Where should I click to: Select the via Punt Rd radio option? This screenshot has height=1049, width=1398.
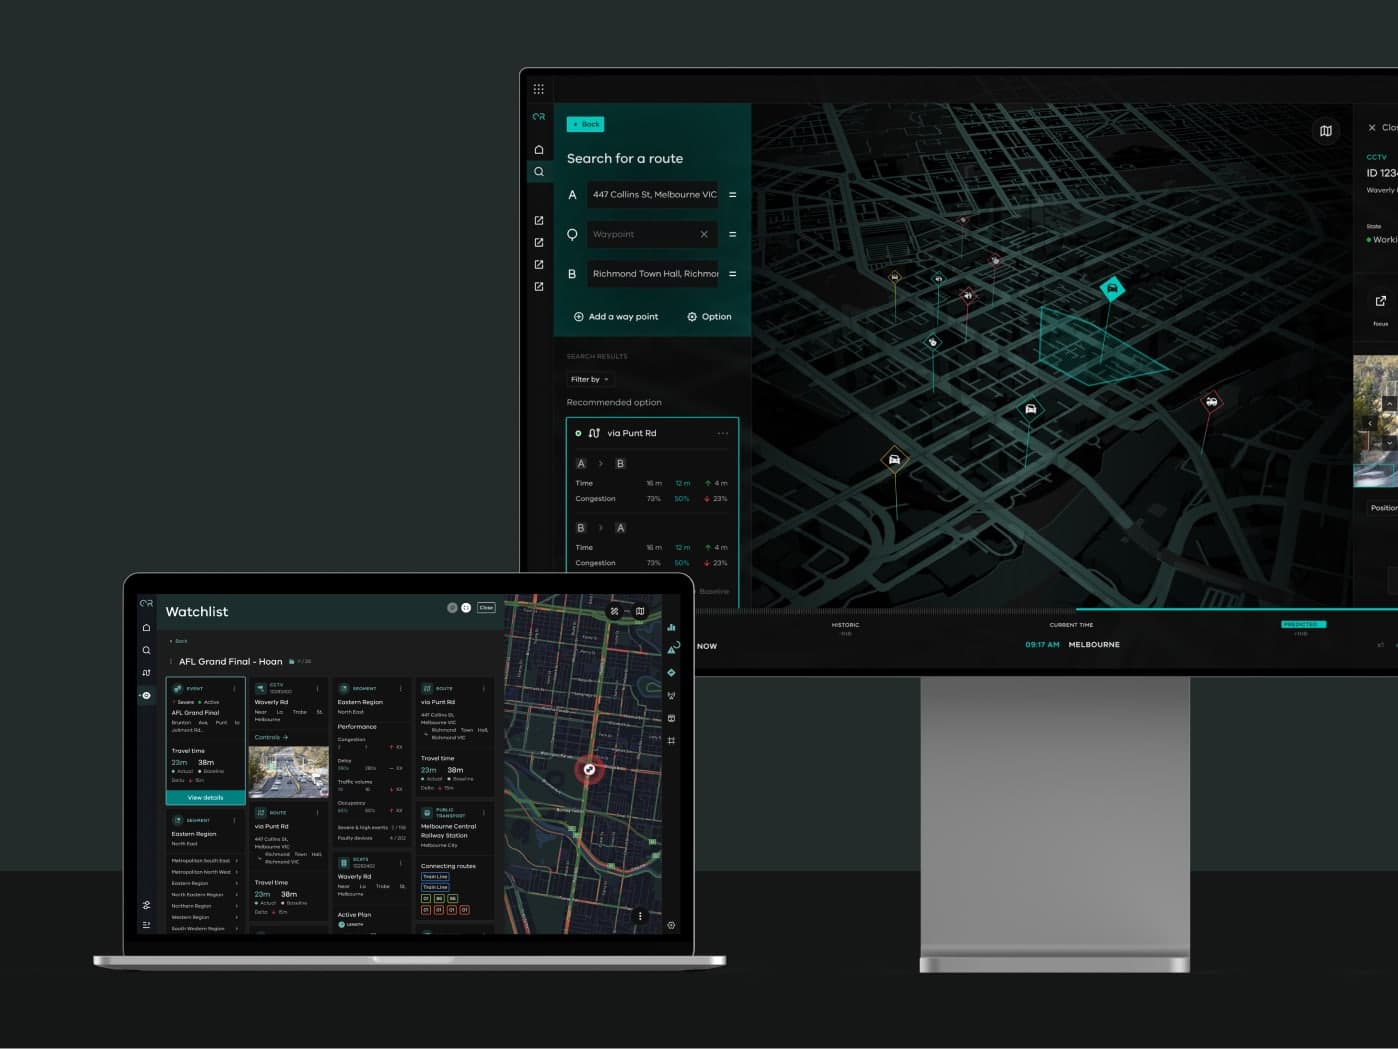pos(578,433)
